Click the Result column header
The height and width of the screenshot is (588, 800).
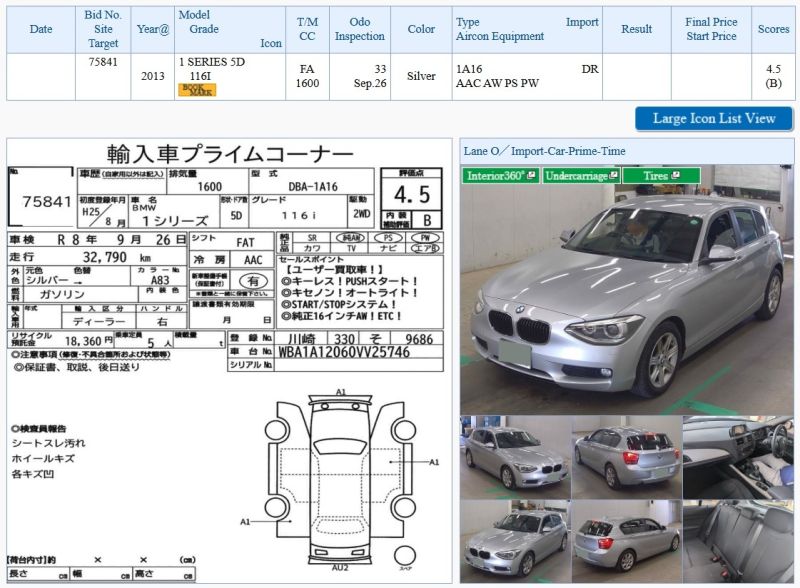pyautogui.click(x=637, y=30)
